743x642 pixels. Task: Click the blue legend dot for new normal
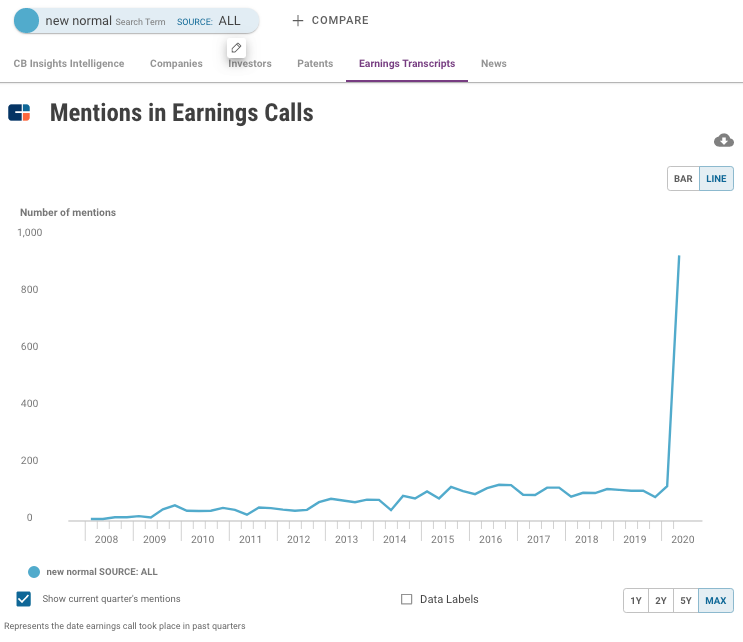coord(34,572)
